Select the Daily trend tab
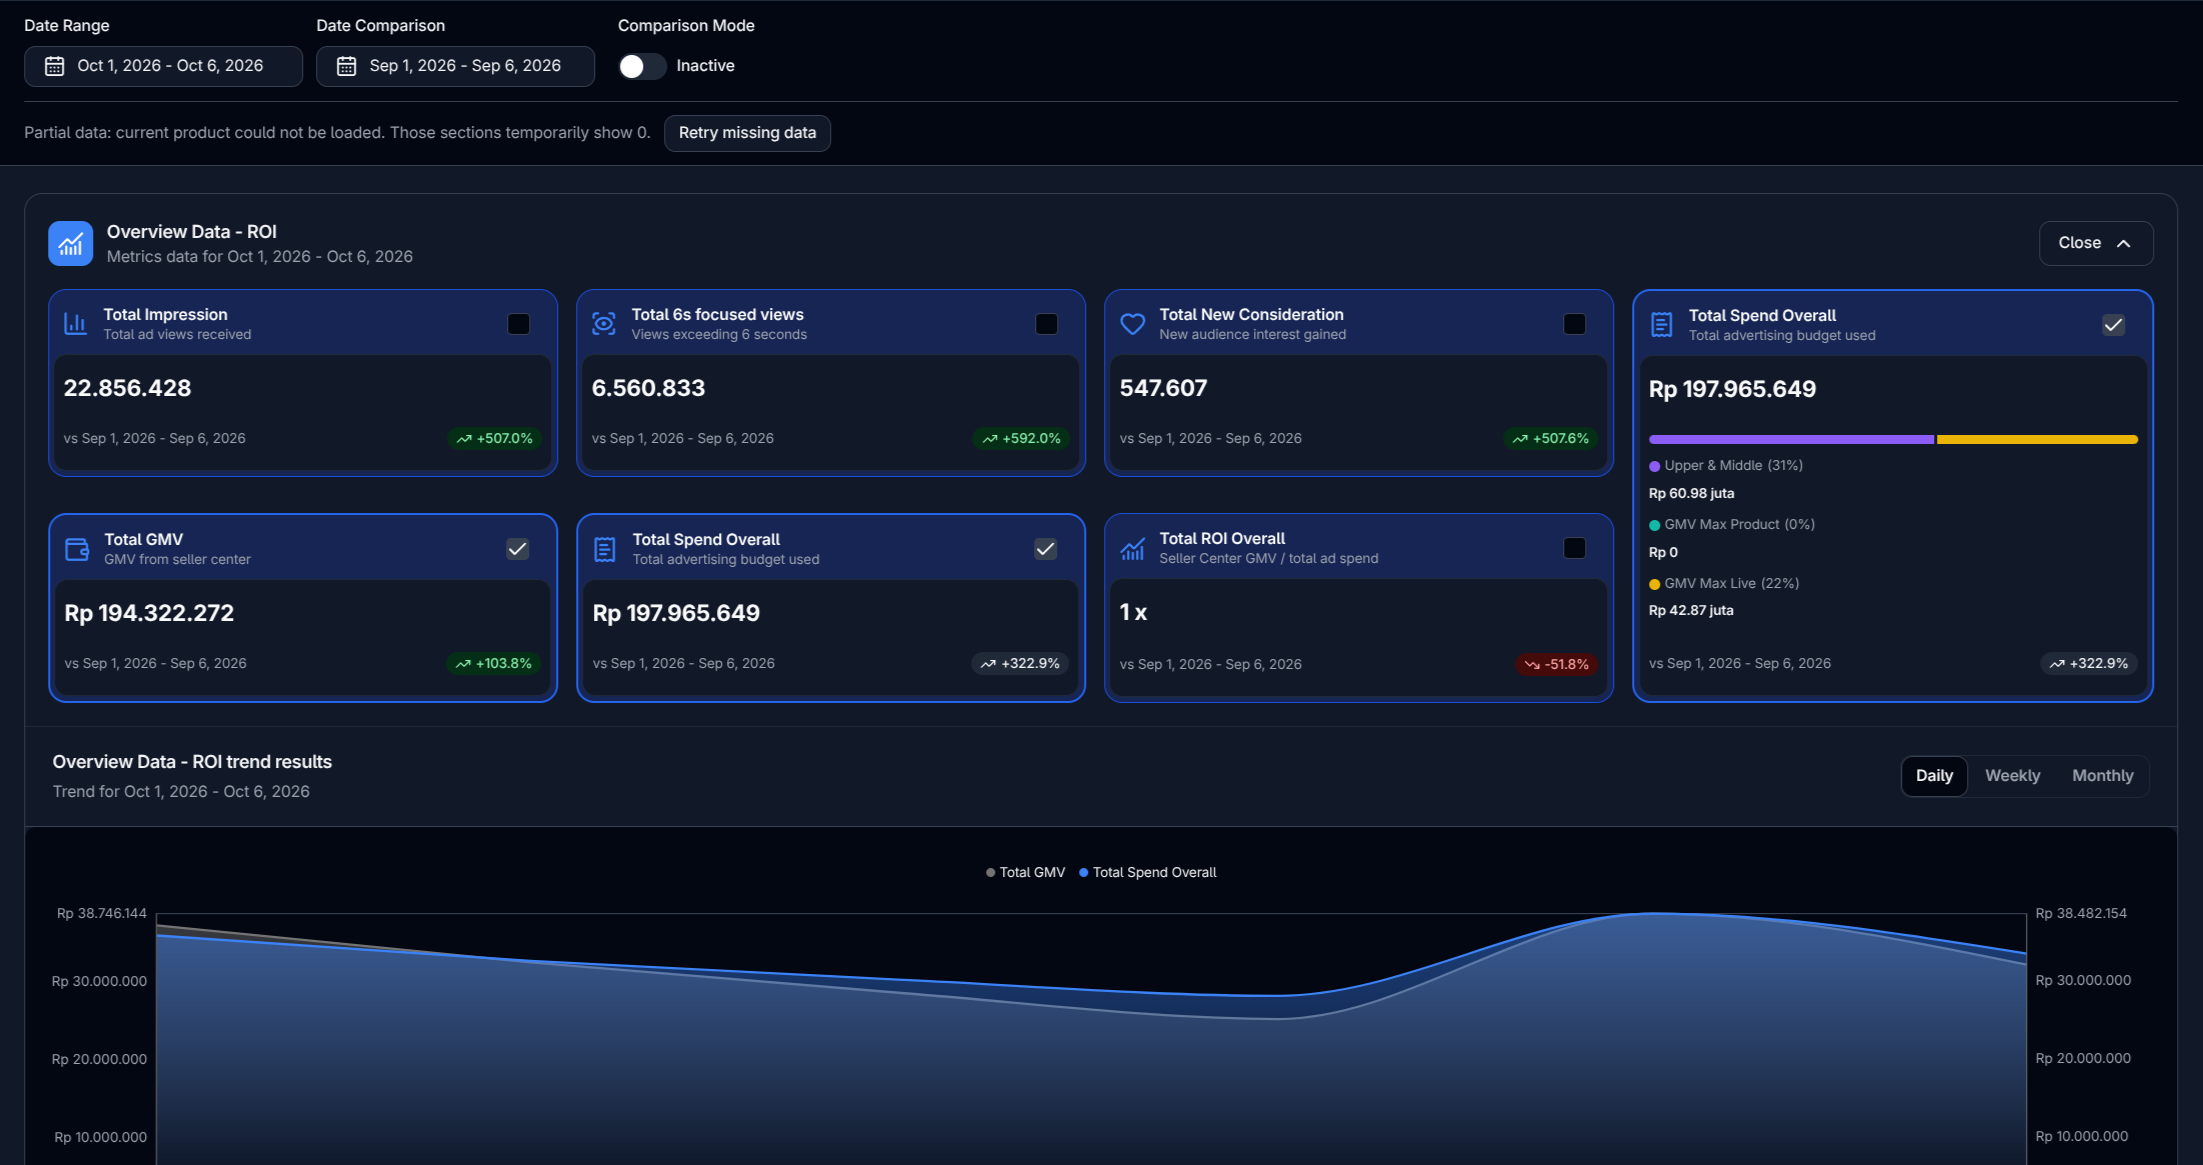The height and width of the screenshot is (1165, 2203). [1934, 776]
